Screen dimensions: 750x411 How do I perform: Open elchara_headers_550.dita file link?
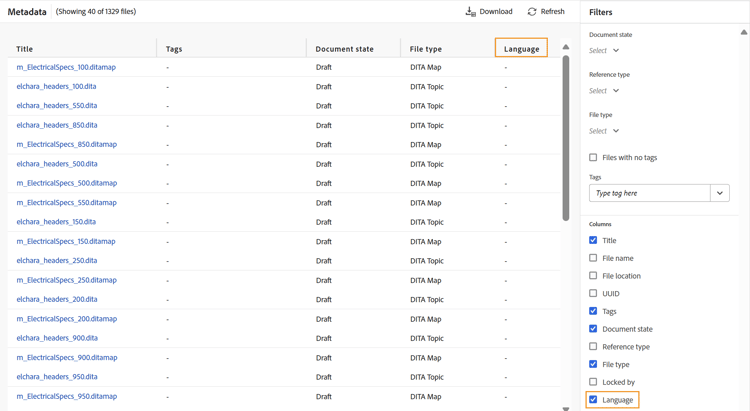tap(57, 106)
